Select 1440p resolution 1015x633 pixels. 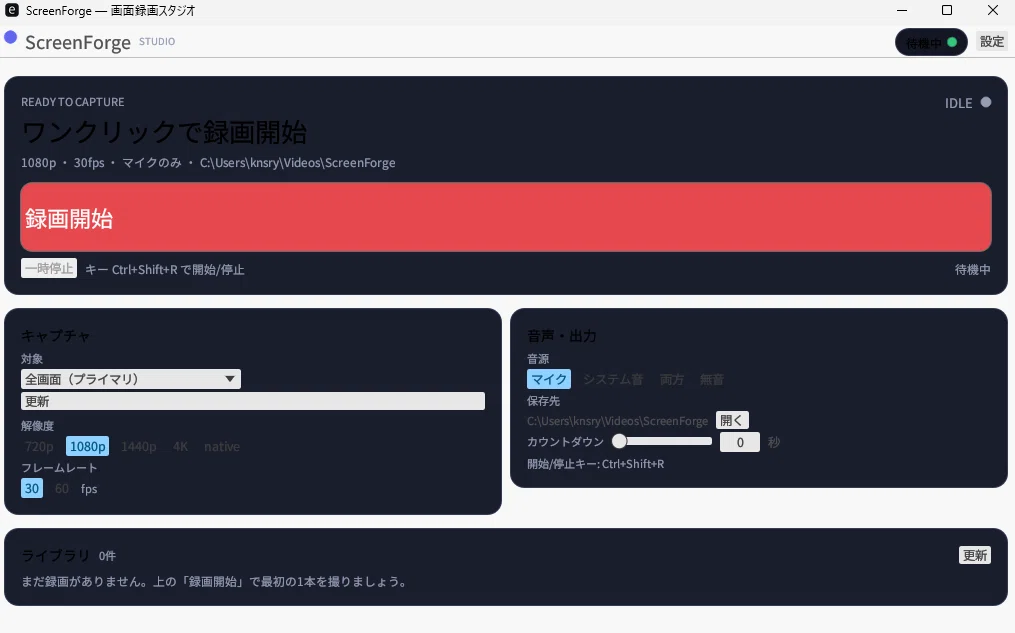[139, 447]
